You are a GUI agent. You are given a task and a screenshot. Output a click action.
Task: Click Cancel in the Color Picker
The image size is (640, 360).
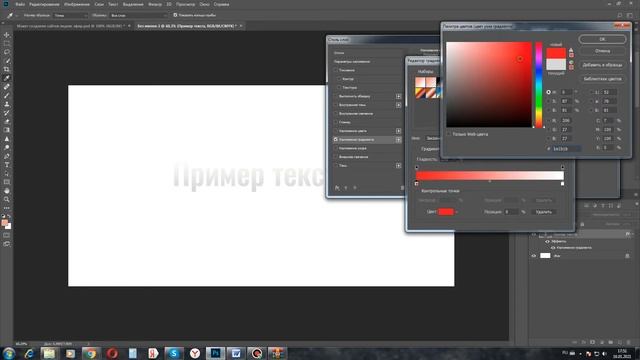click(x=602, y=51)
